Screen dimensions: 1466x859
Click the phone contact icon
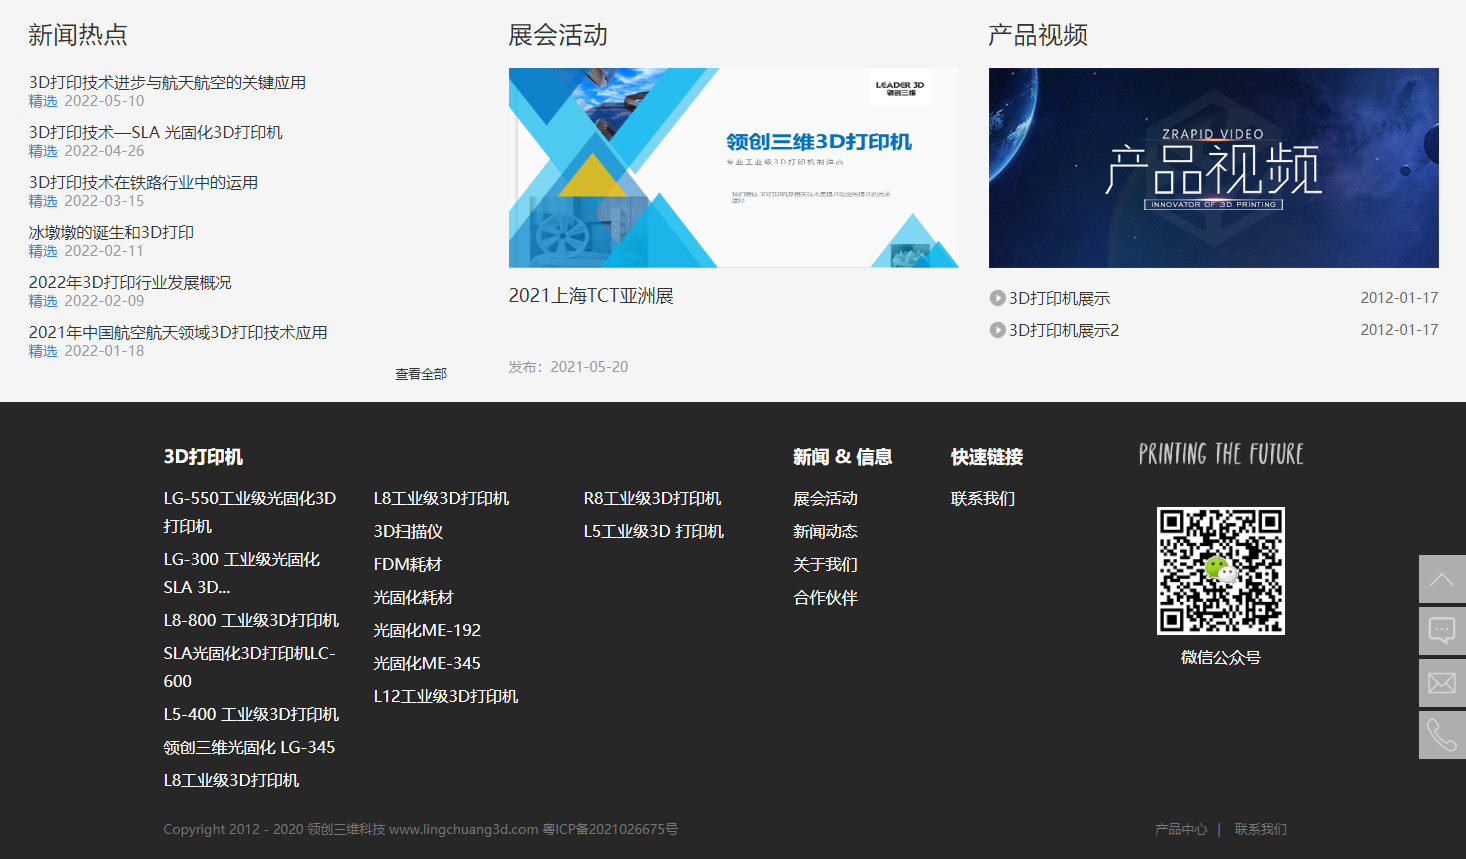point(1441,734)
